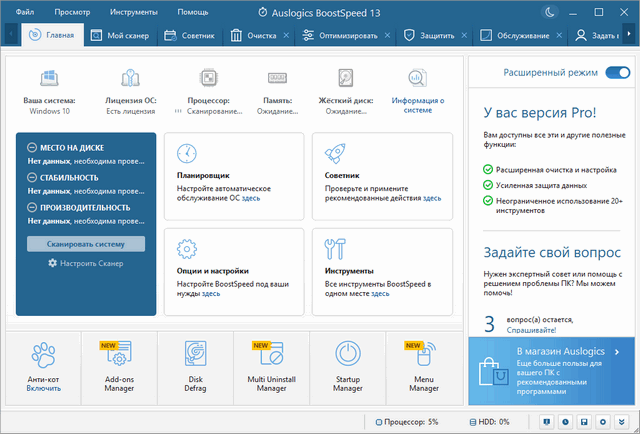The height and width of the screenshot is (434, 640).
Task: Click the Планировщик clock icon
Action: 186,153
